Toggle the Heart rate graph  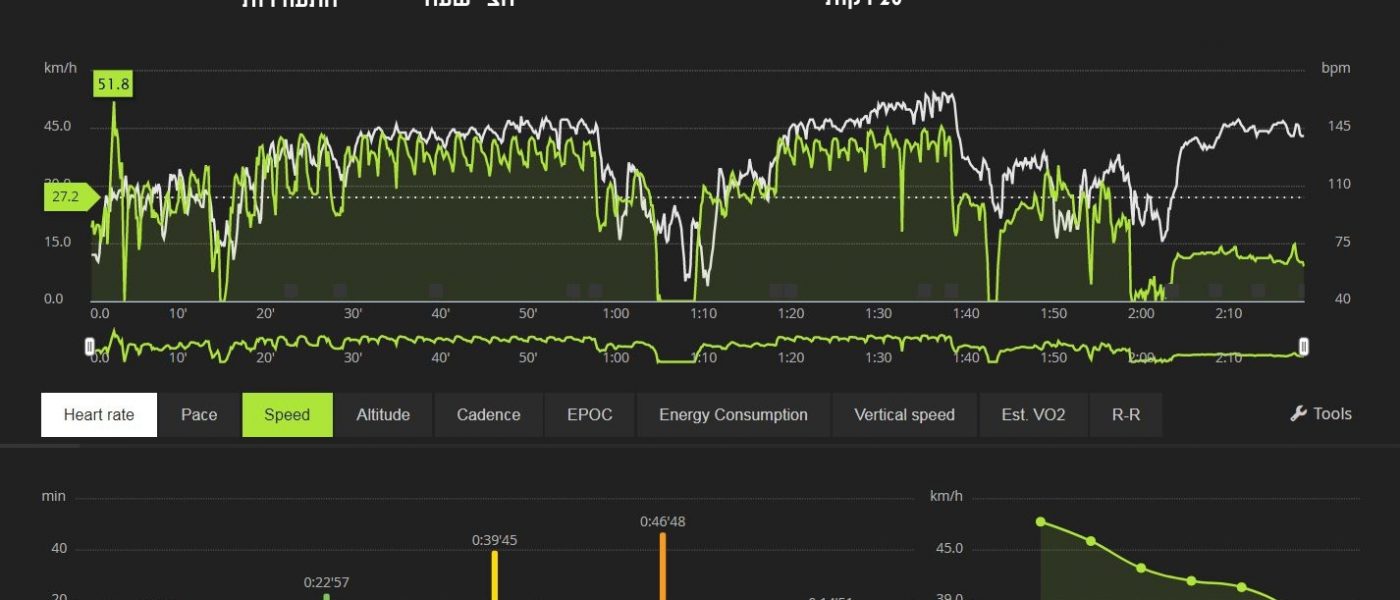99,415
